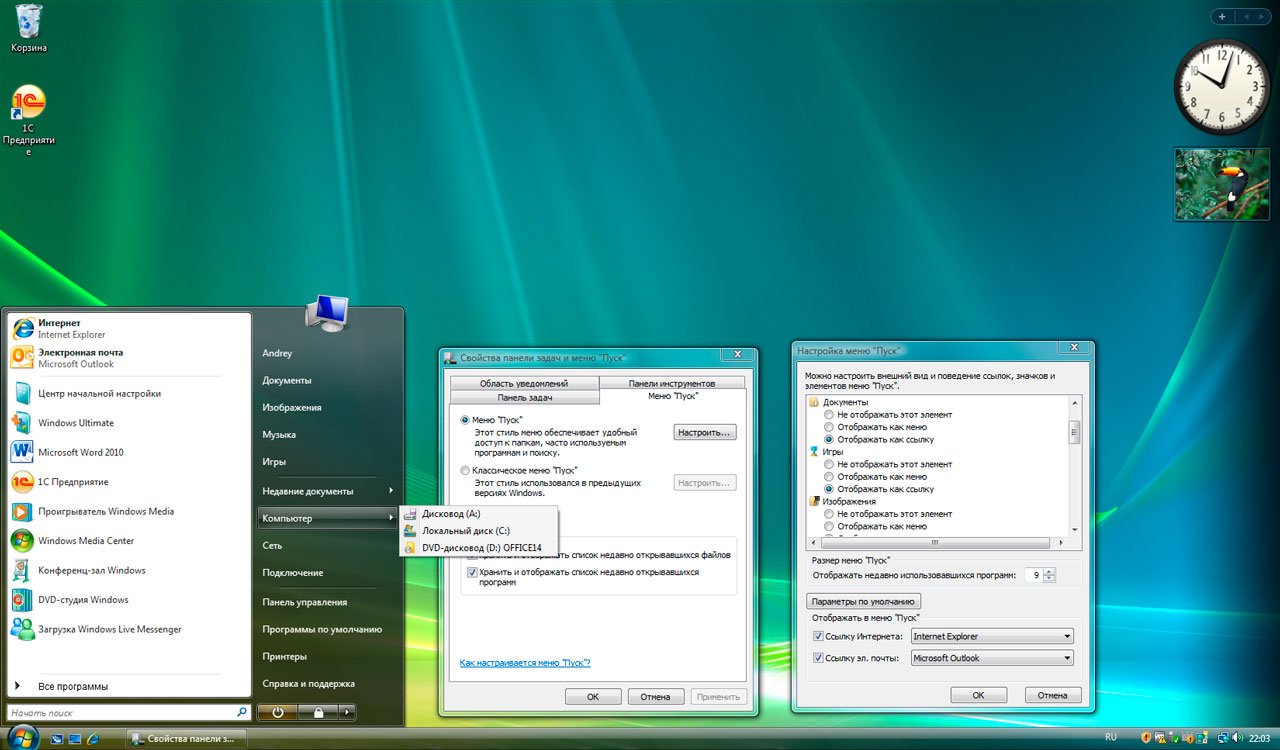The width and height of the screenshot is (1280, 750).
Task: Open the Microsoft Outlook e-mail dropdown
Action: (991, 658)
